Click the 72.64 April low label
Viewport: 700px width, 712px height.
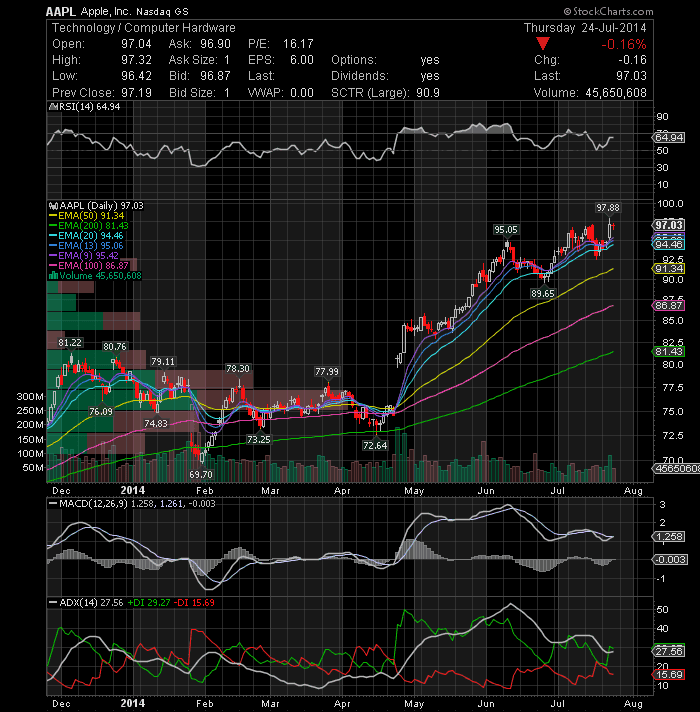coord(375,445)
